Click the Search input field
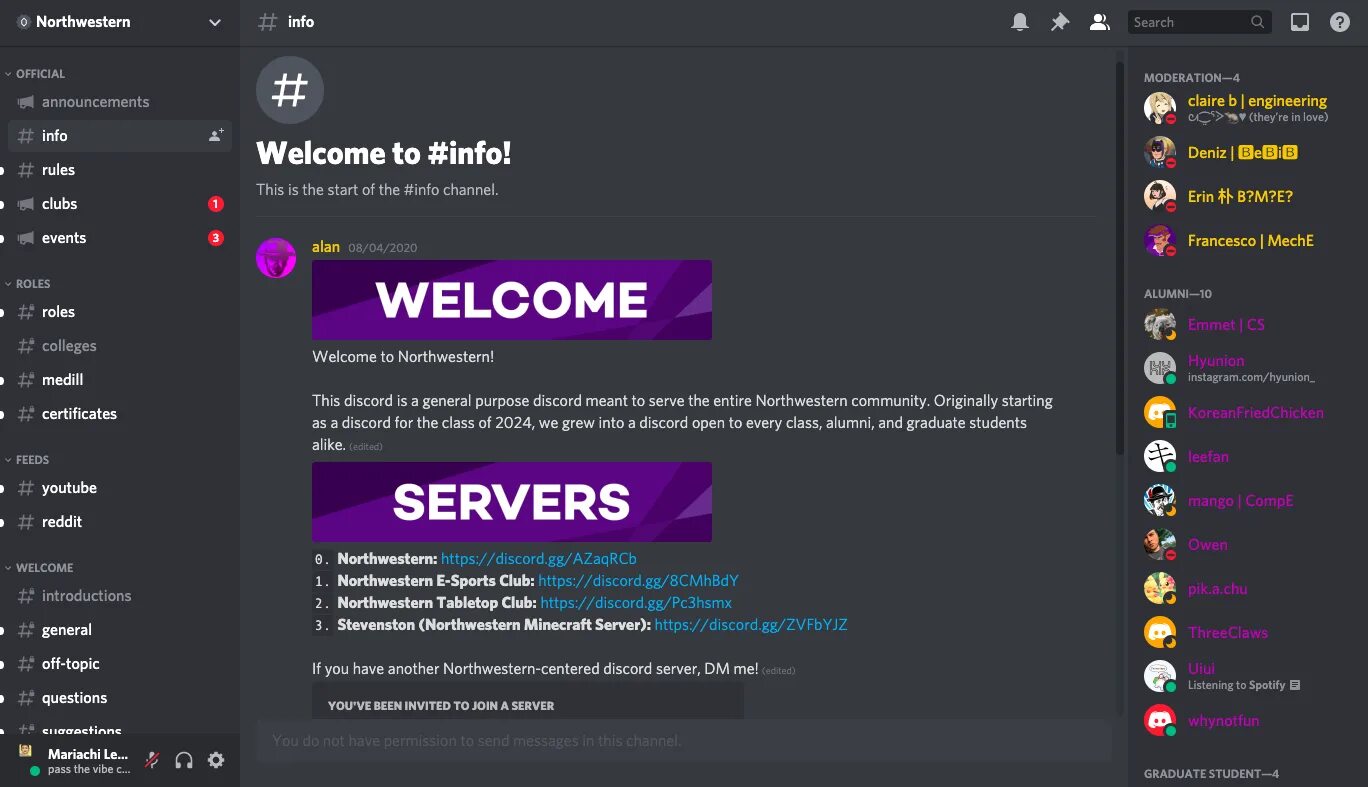The width and height of the screenshot is (1368, 787). (x=1199, y=22)
